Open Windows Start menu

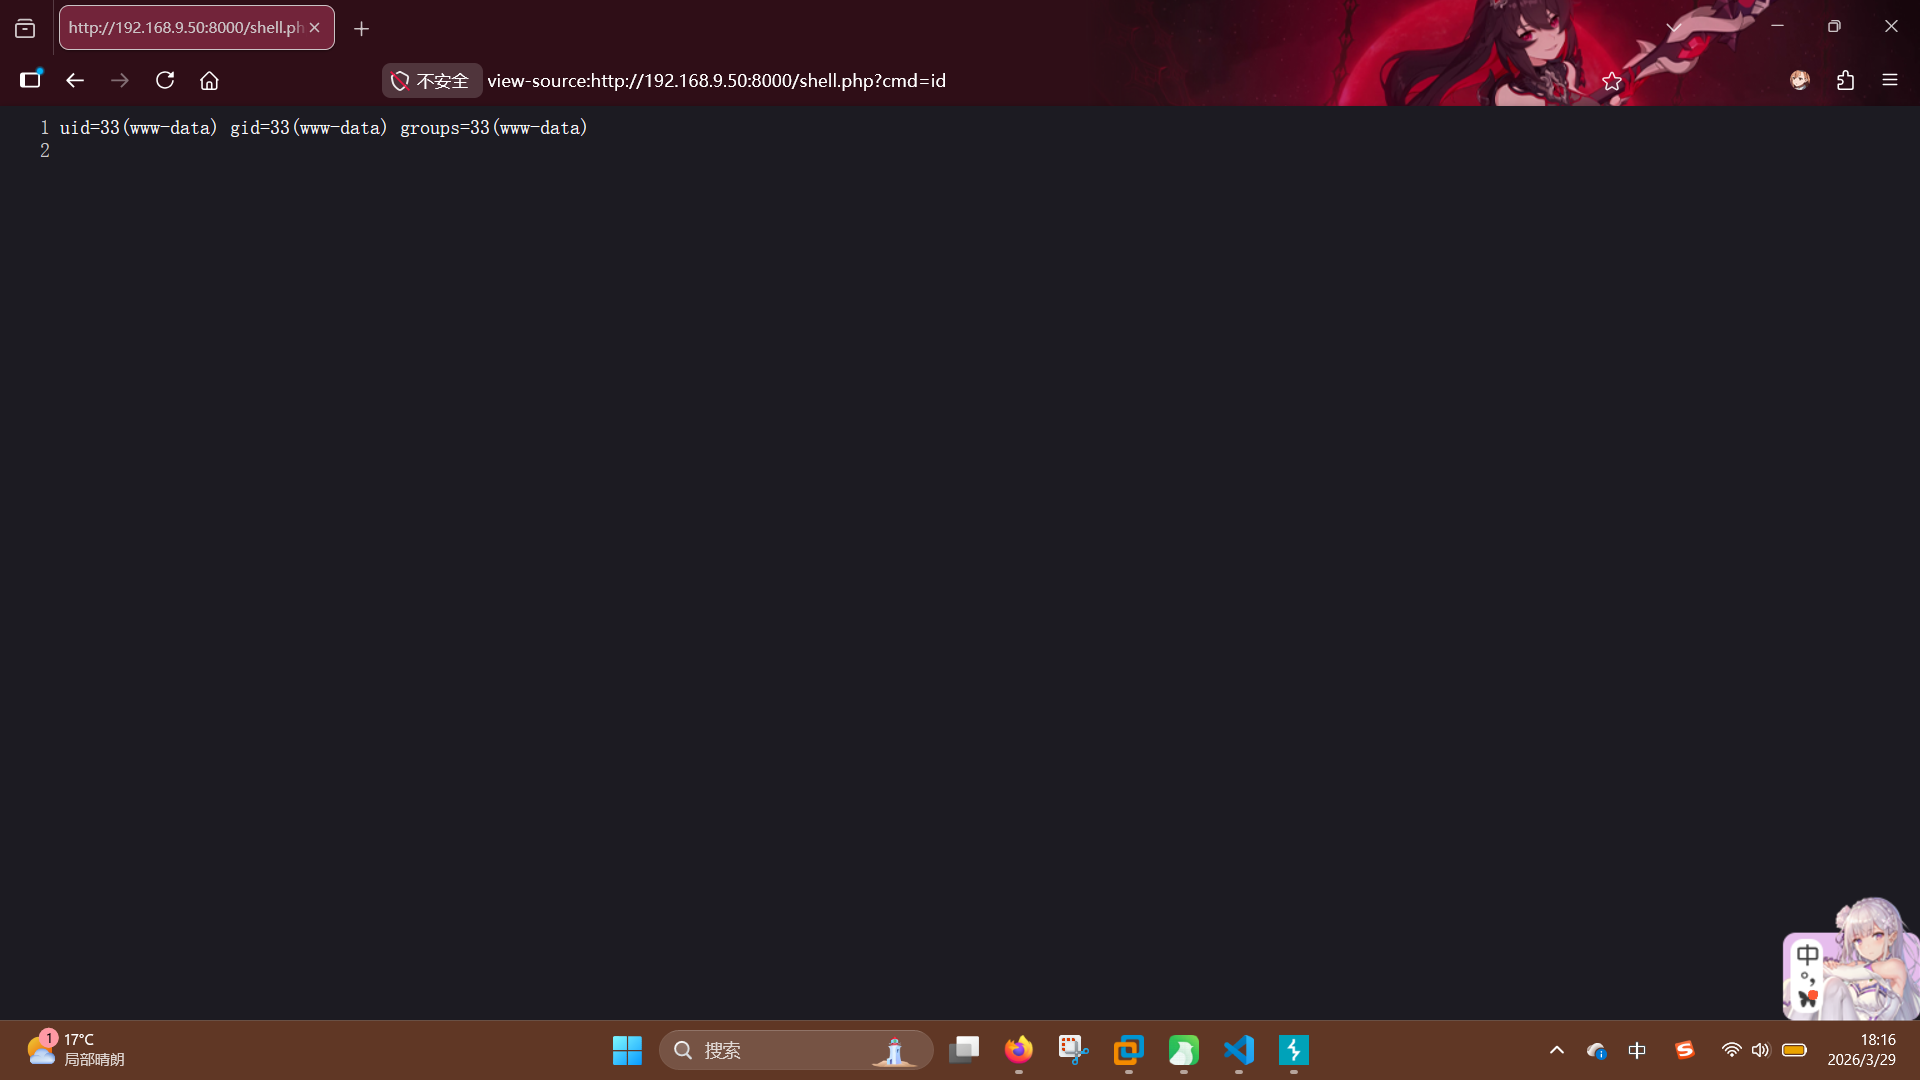[x=627, y=1050]
